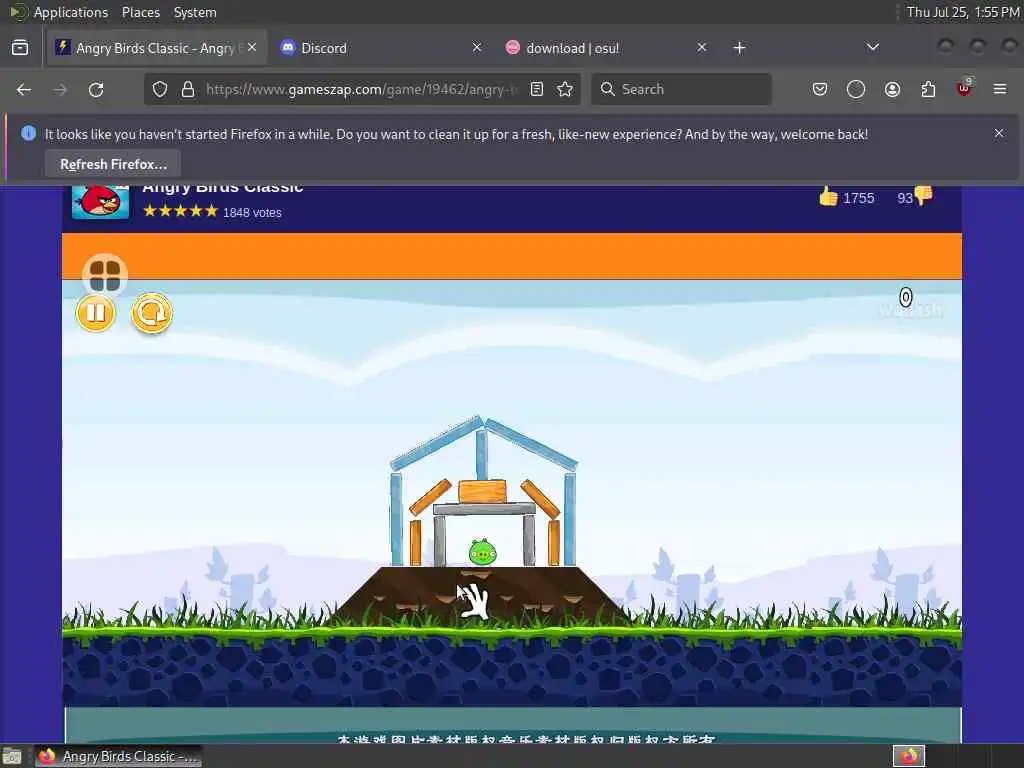Click the Refresh Firefox… button

pyautogui.click(x=113, y=164)
